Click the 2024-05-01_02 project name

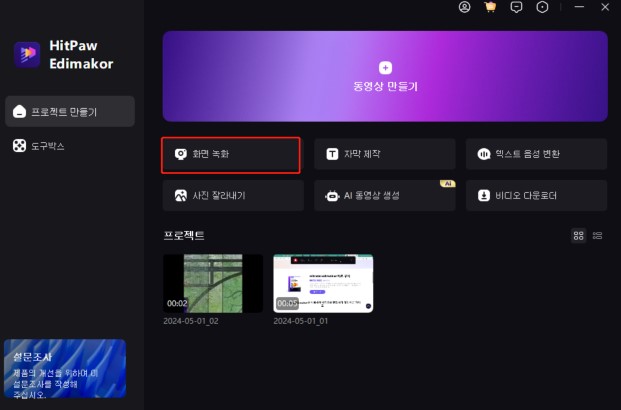tap(190, 321)
